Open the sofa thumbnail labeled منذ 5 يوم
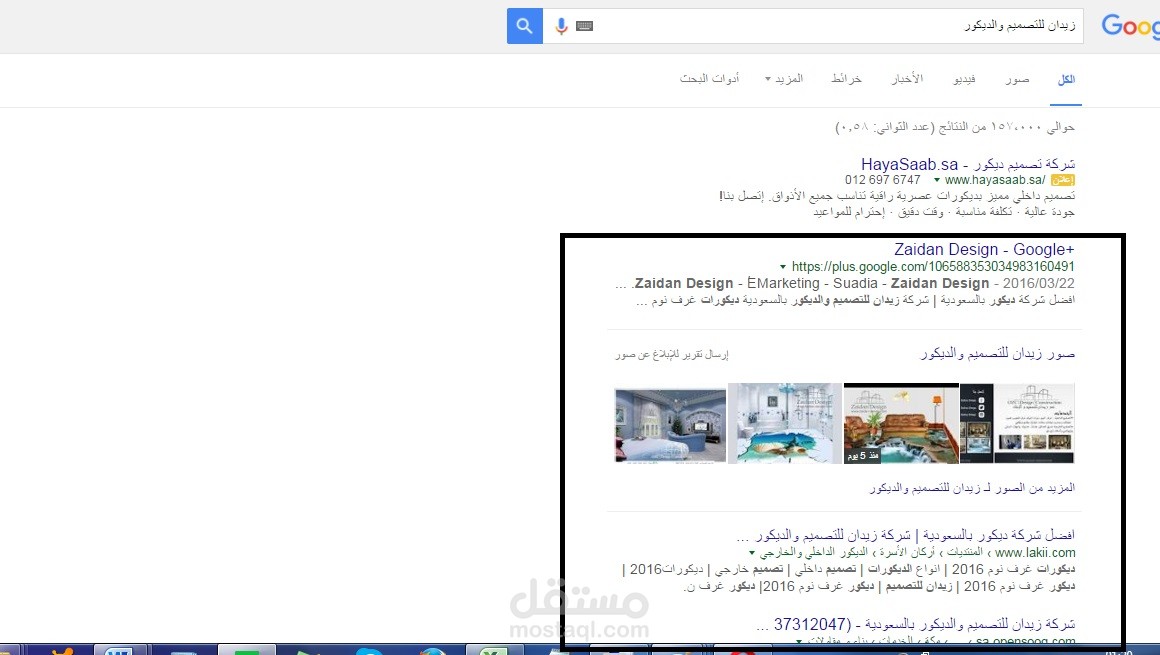Screen dimensions: 1160x655 click(x=901, y=423)
